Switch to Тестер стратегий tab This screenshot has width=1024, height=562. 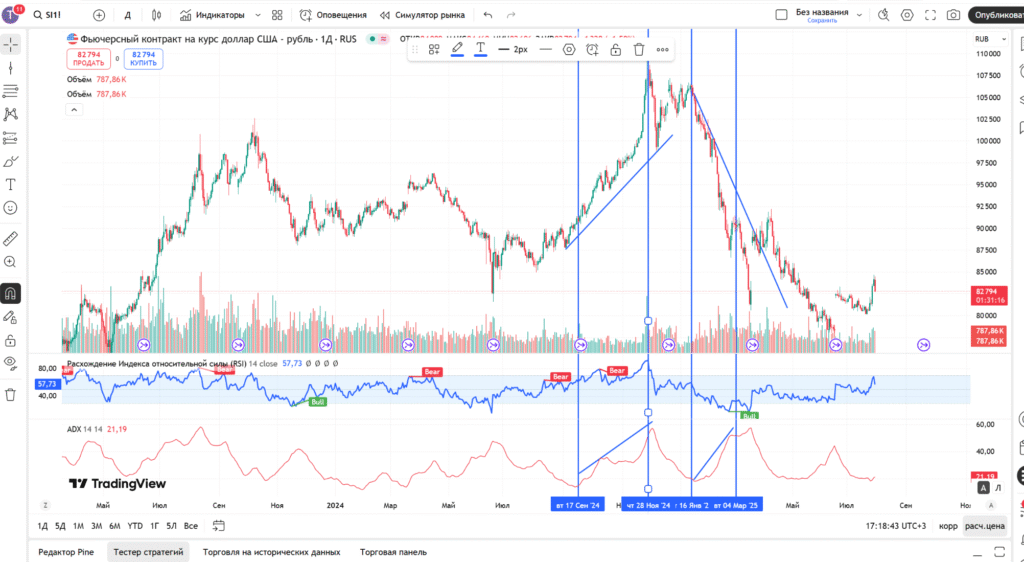point(148,552)
